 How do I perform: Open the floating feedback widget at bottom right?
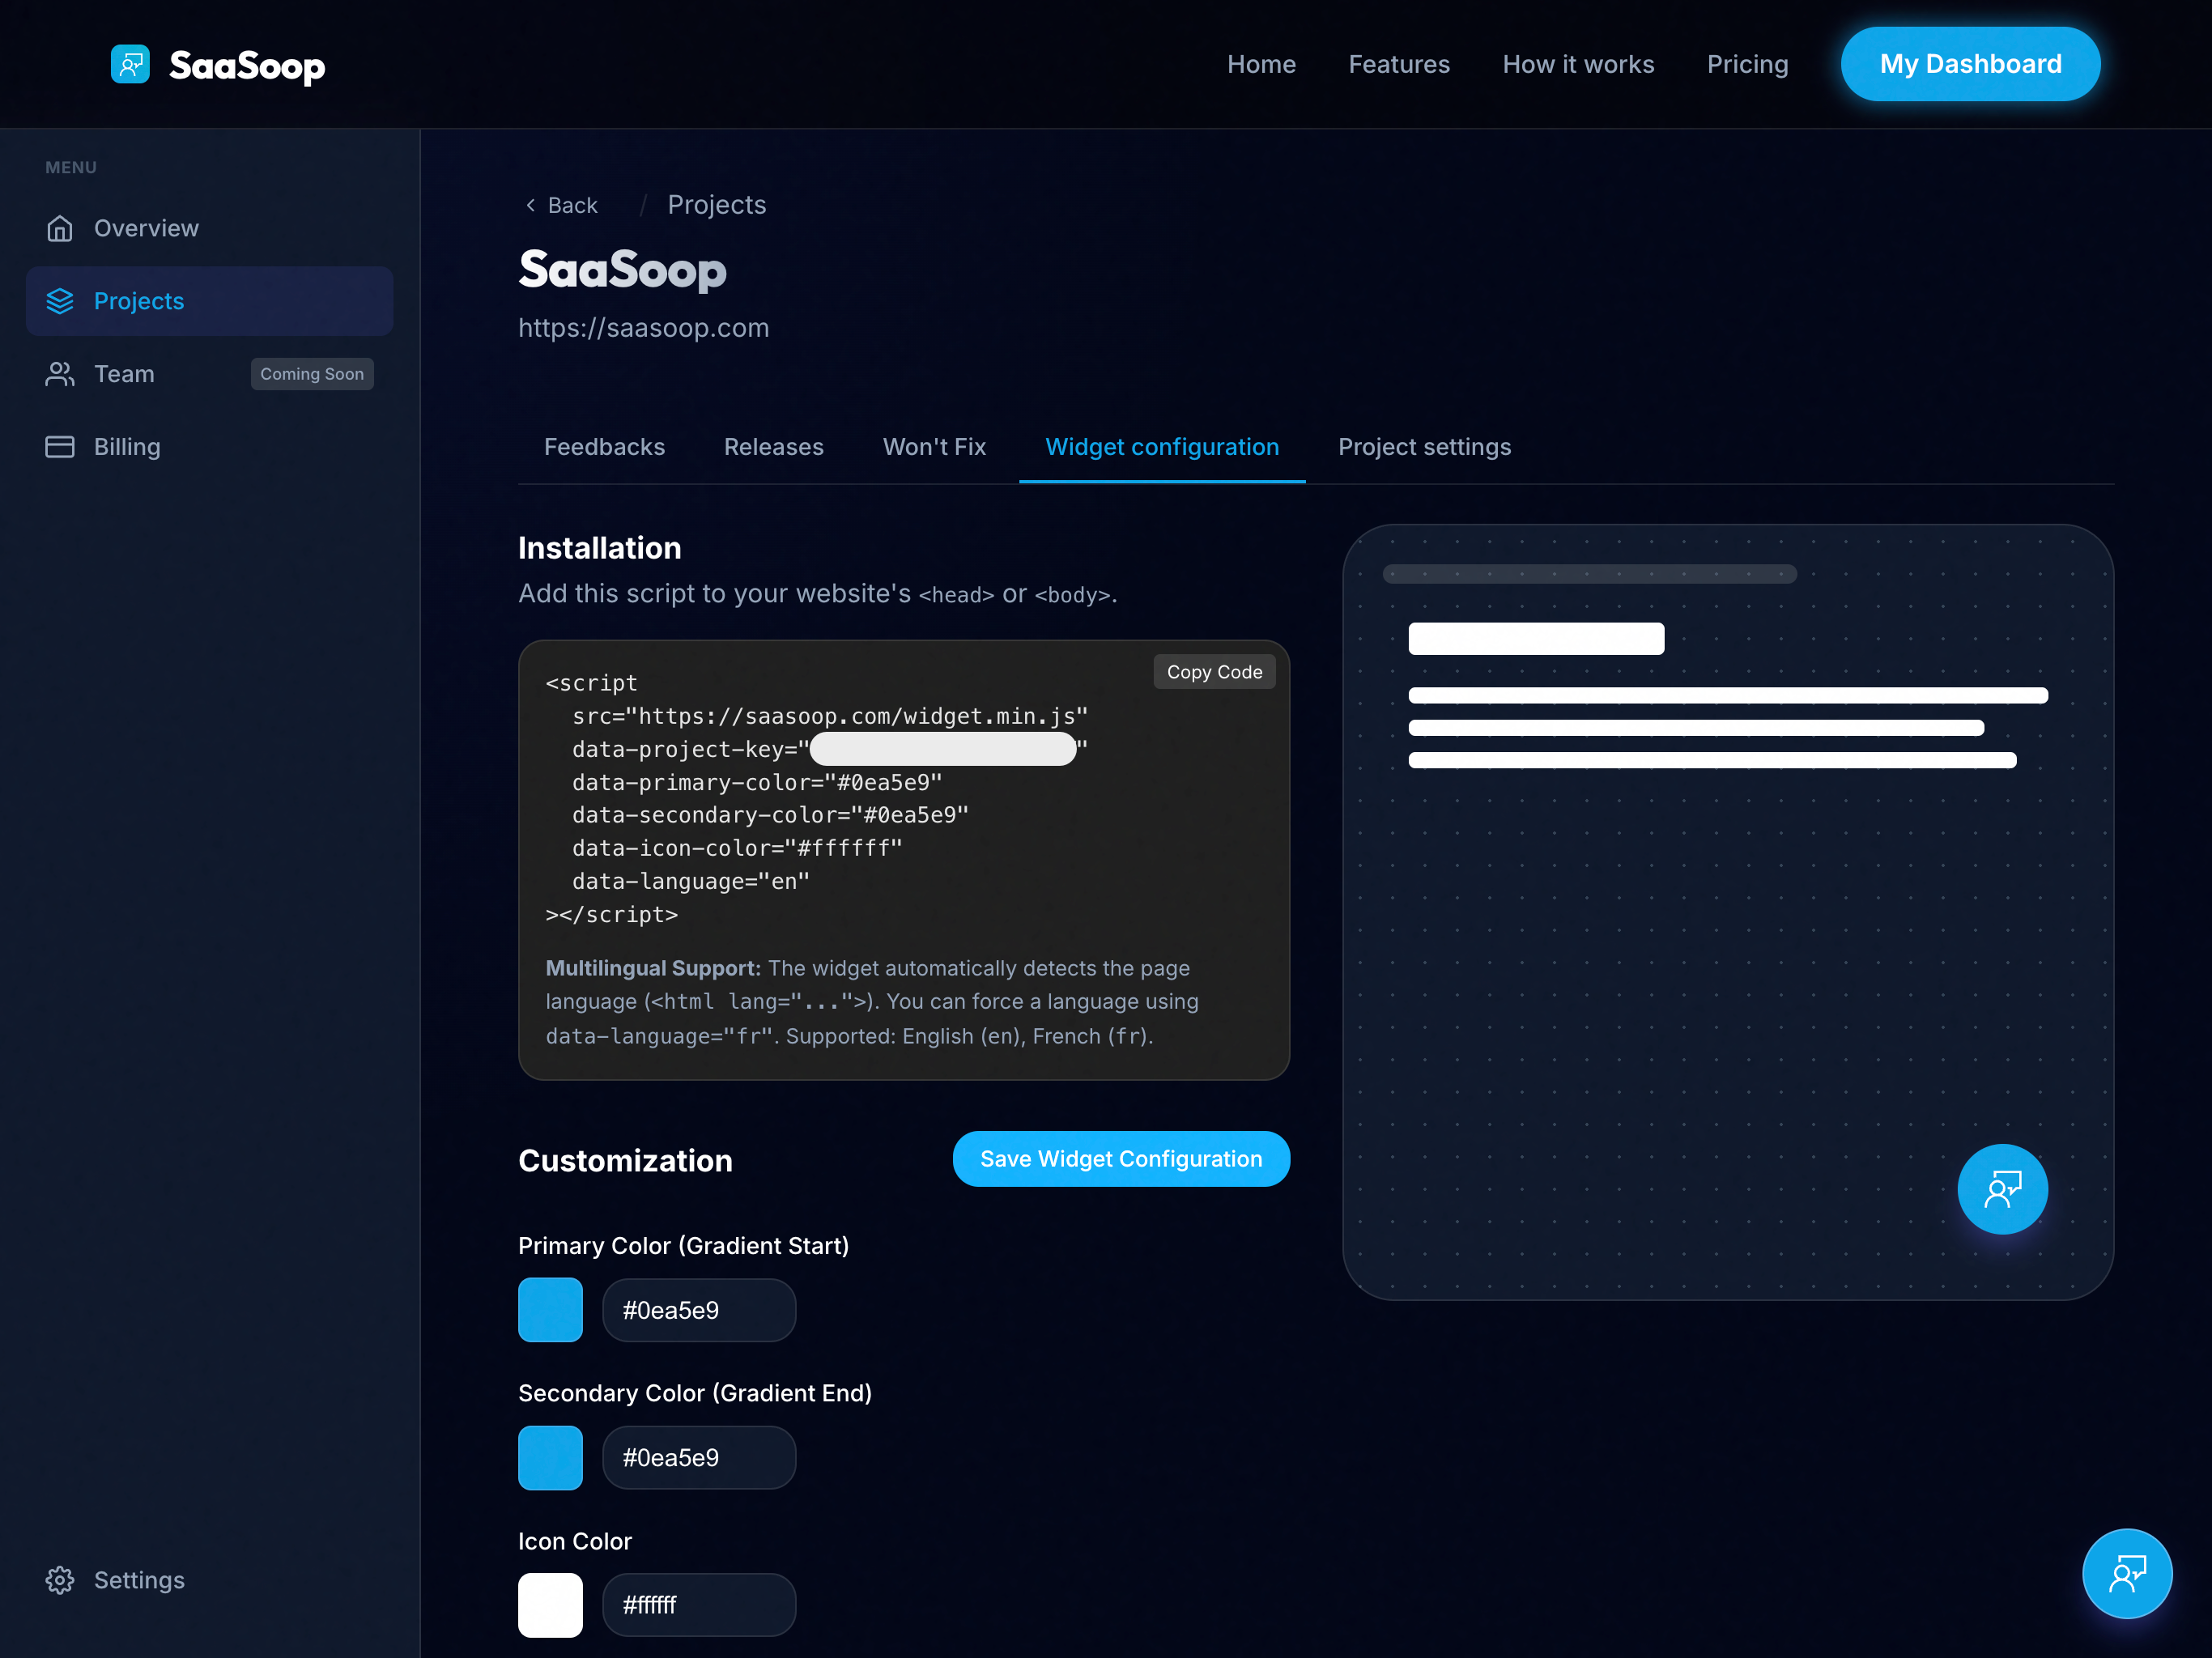tap(2126, 1573)
